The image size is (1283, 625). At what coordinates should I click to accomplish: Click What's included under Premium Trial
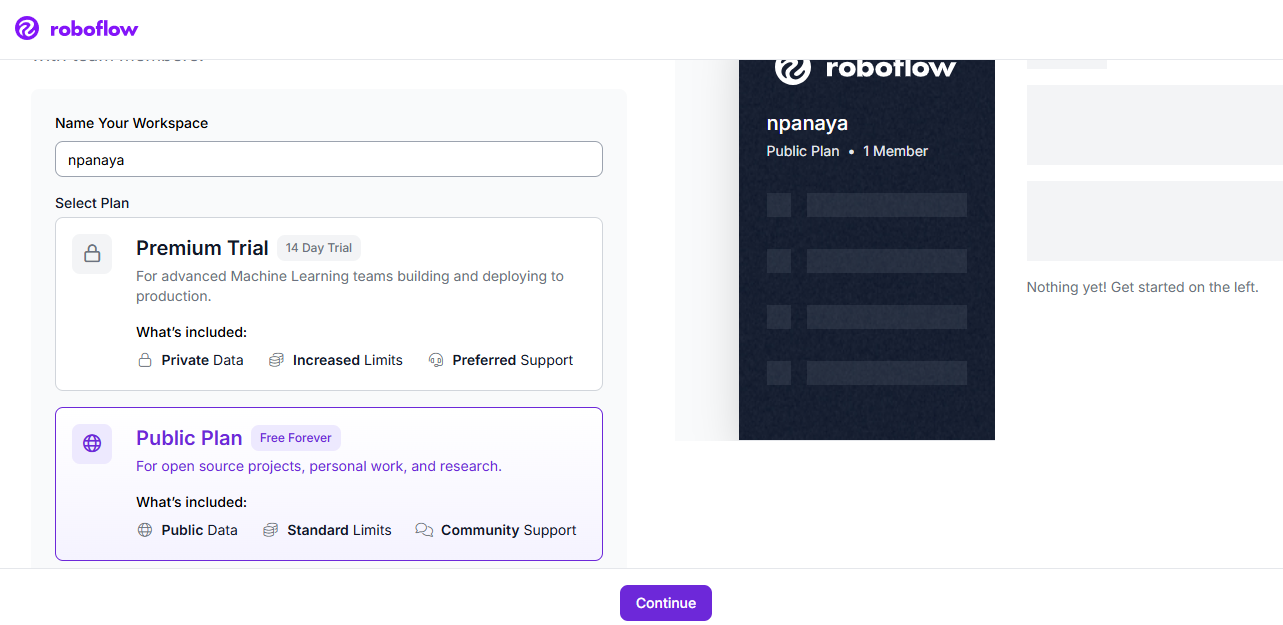191,332
